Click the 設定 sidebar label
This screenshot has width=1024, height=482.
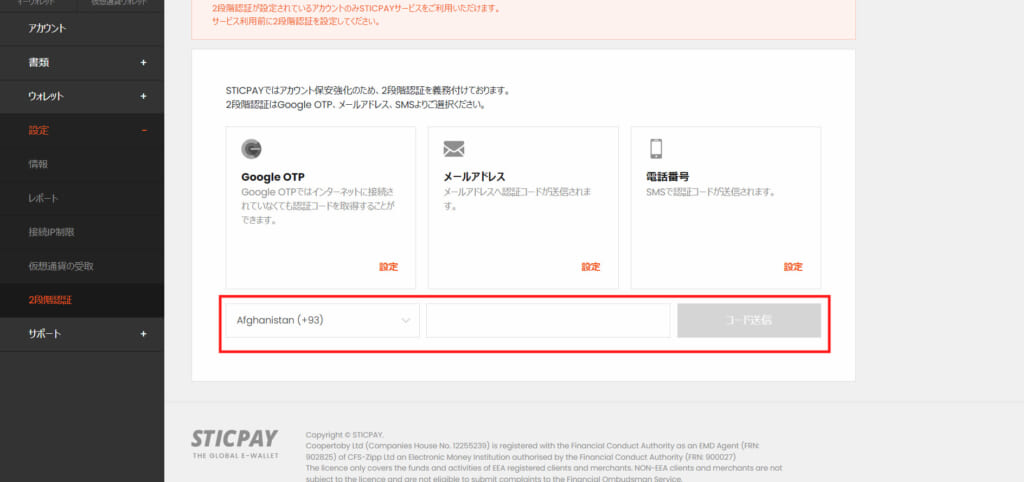39,130
